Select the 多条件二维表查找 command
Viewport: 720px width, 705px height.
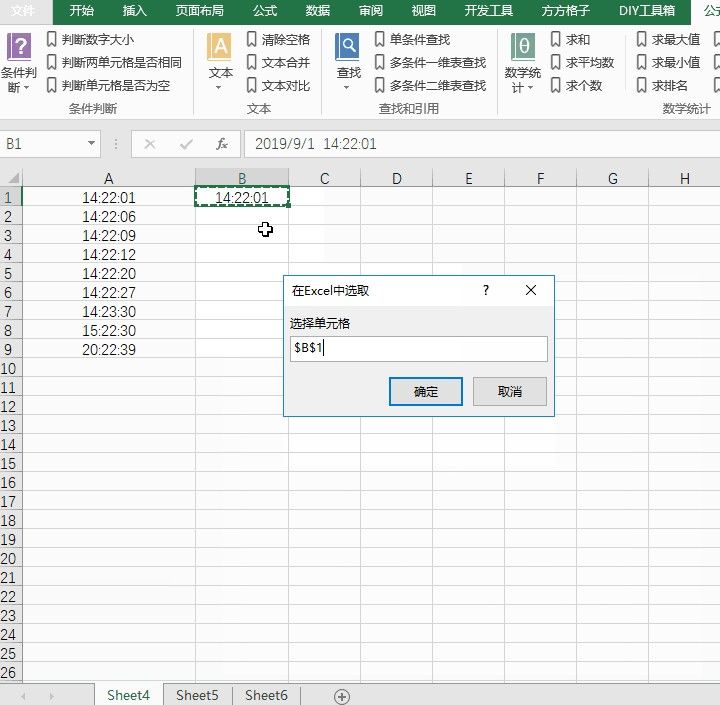tap(430, 85)
